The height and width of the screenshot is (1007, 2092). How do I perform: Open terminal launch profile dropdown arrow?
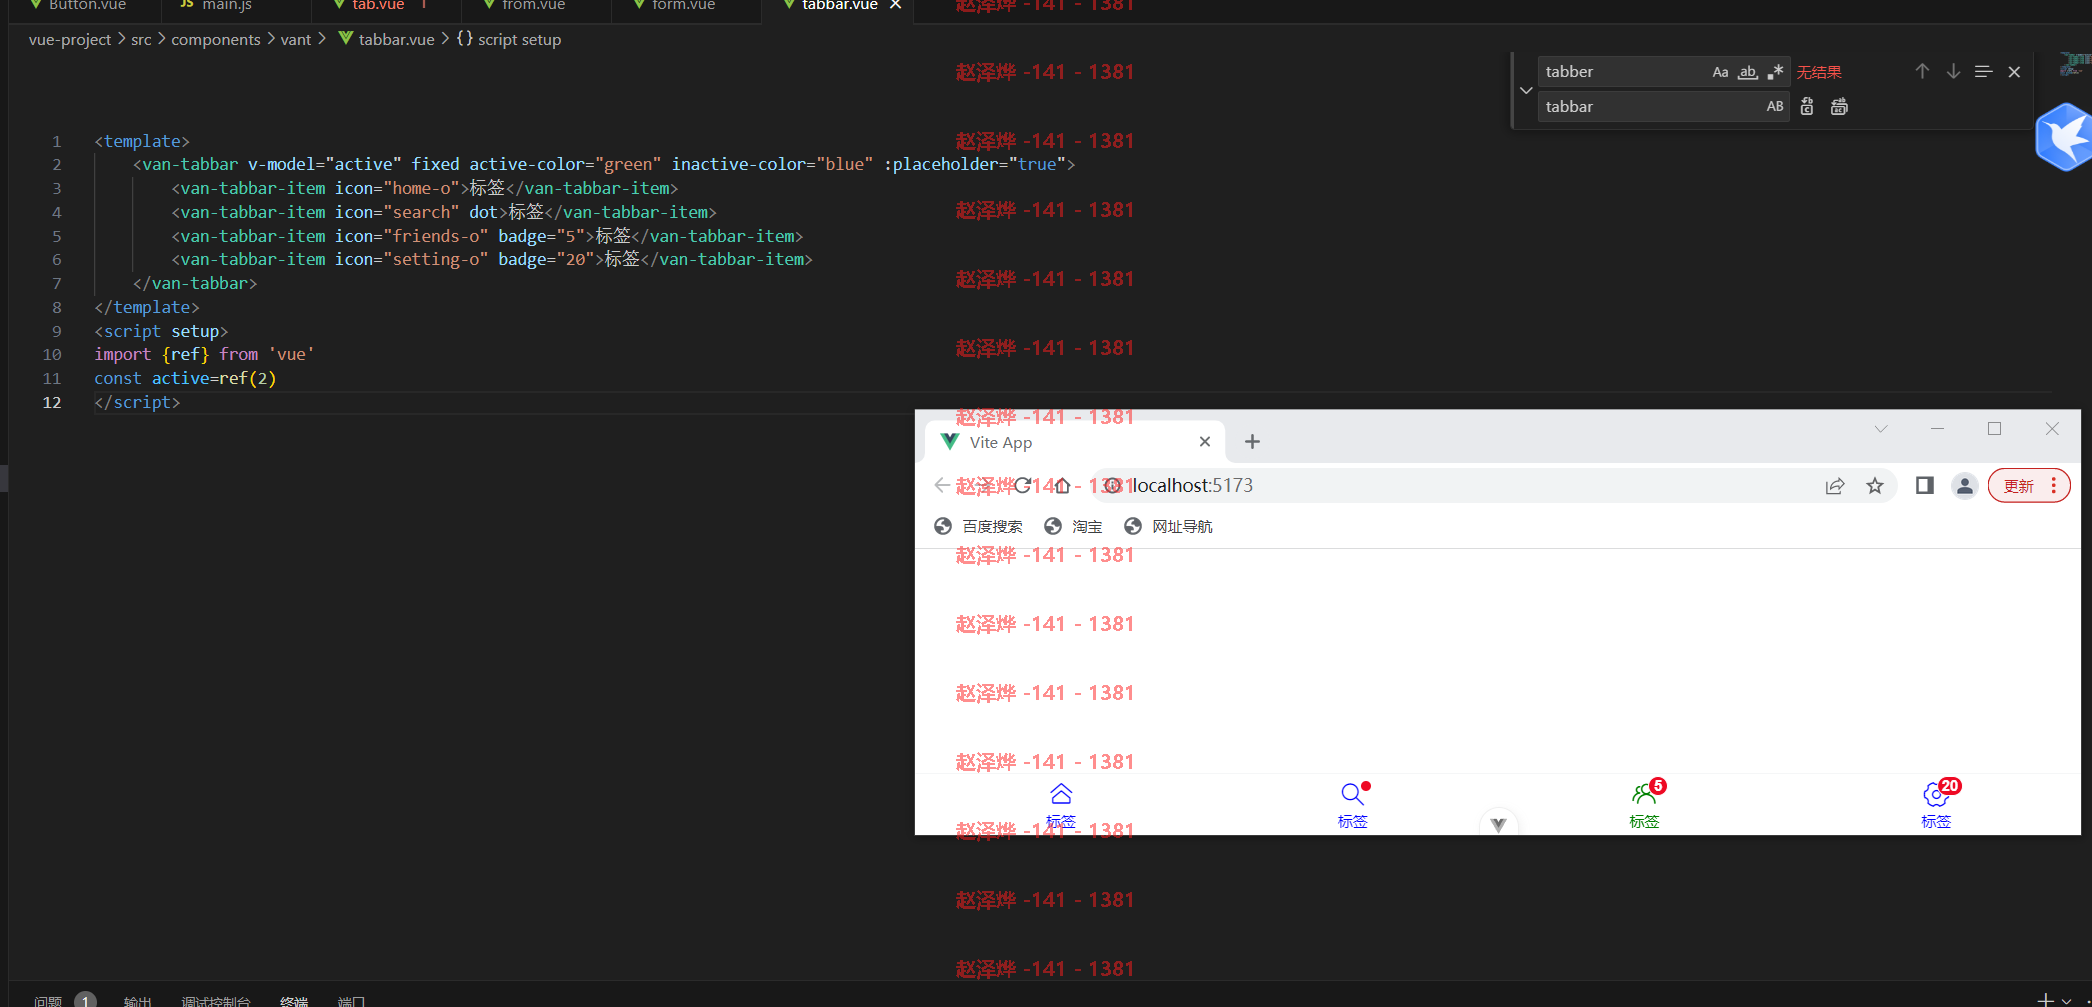pyautogui.click(x=2067, y=1000)
